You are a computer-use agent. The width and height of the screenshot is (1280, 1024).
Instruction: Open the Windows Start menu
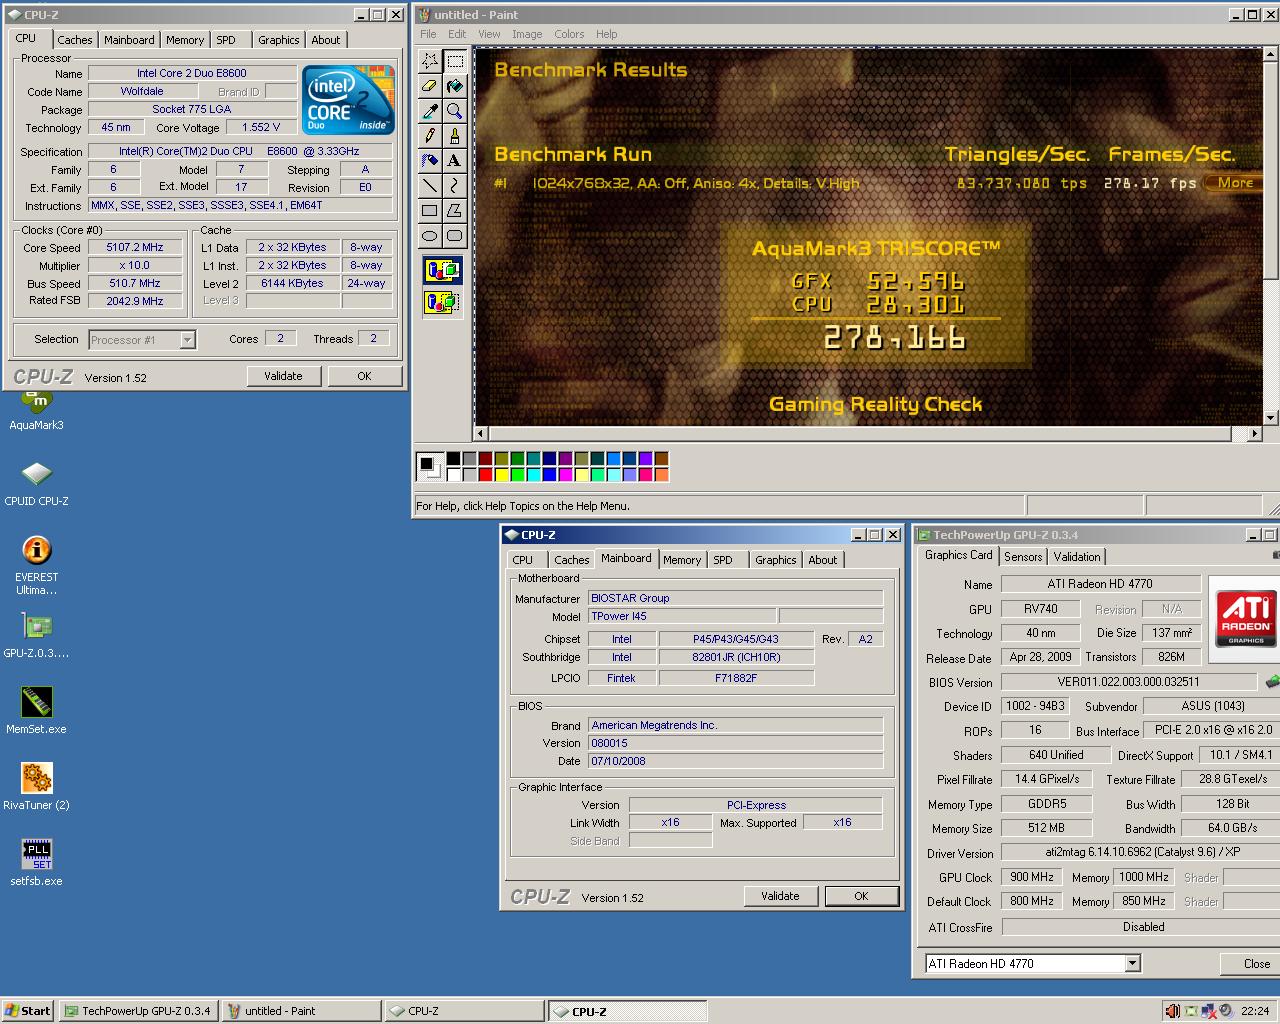[x=28, y=1011]
